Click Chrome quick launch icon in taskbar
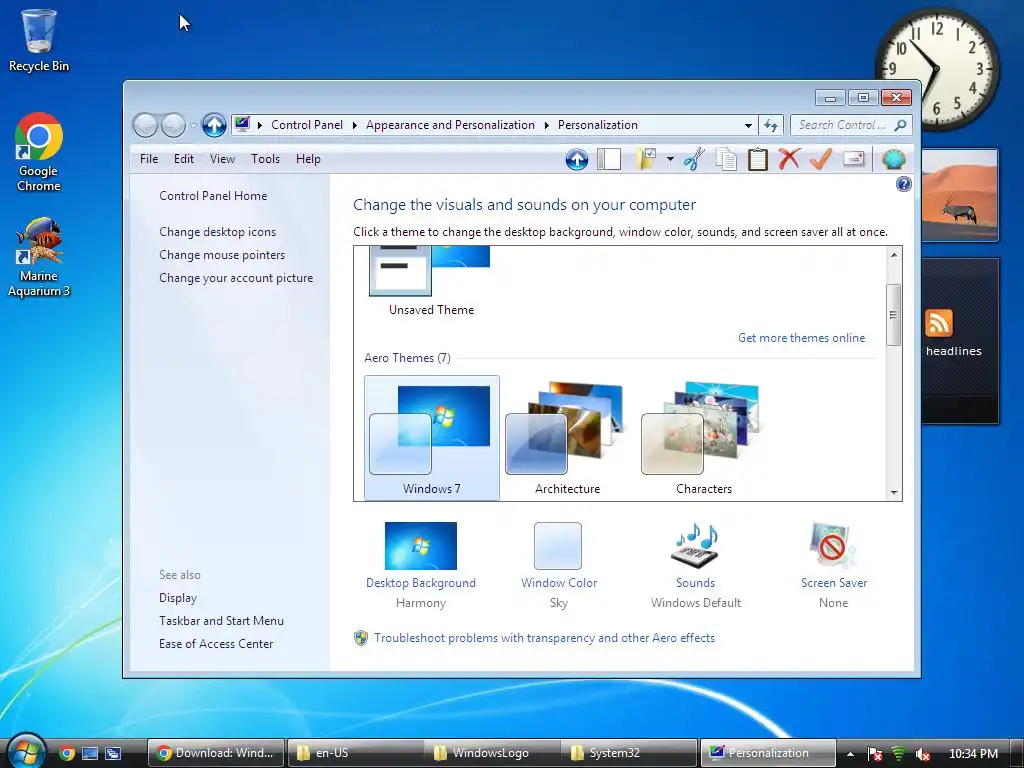Screen dimensions: 1024x768 pos(67,753)
